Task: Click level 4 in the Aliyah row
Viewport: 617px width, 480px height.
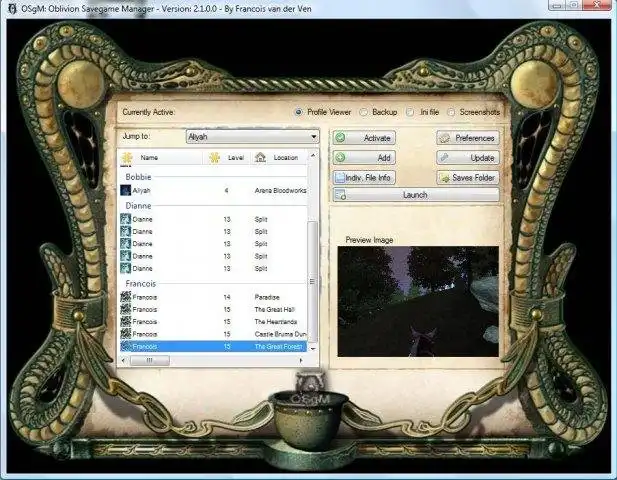Action: (226, 190)
